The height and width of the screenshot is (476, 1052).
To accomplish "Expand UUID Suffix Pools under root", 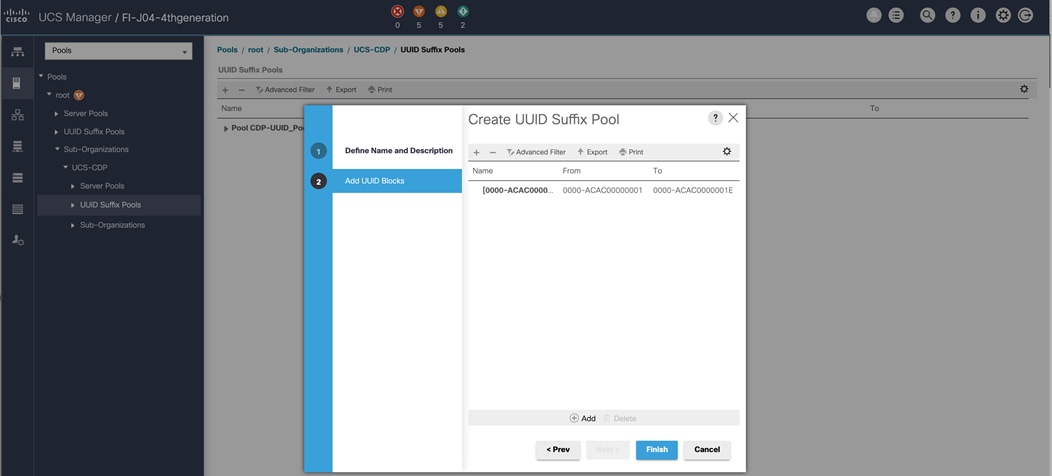I will coord(56,132).
